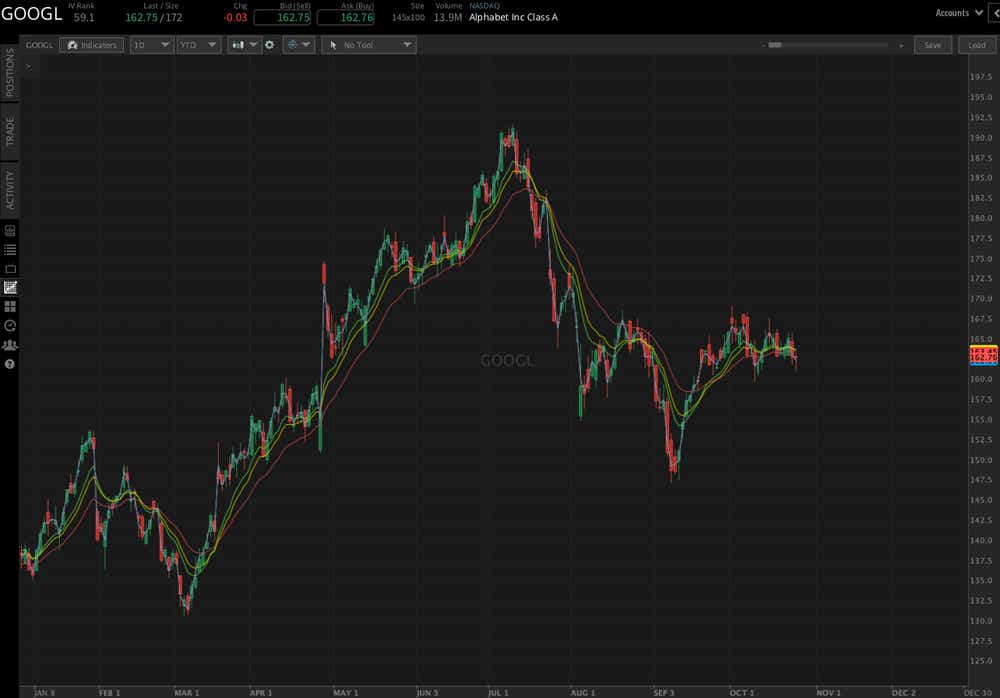The height and width of the screenshot is (698, 1000).
Task: Click the Bid (Sell) price 162.75
Action: click(283, 17)
